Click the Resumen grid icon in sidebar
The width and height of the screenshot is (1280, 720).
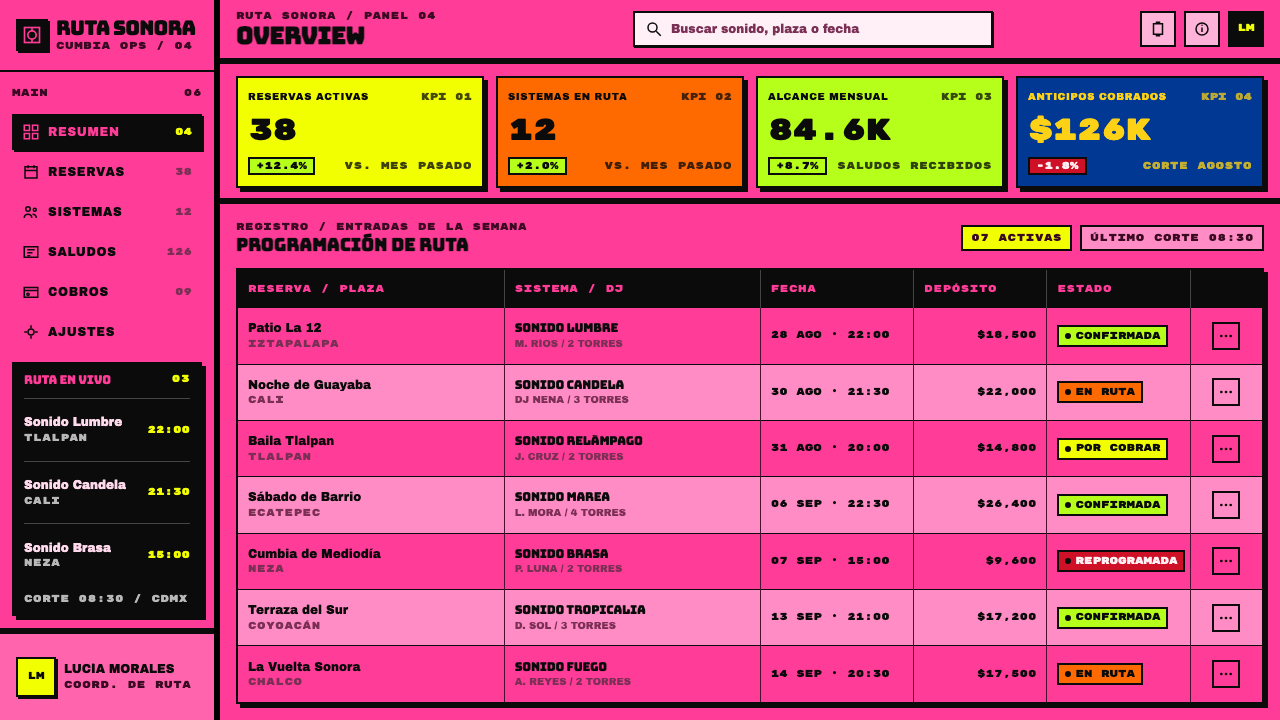[31, 132]
